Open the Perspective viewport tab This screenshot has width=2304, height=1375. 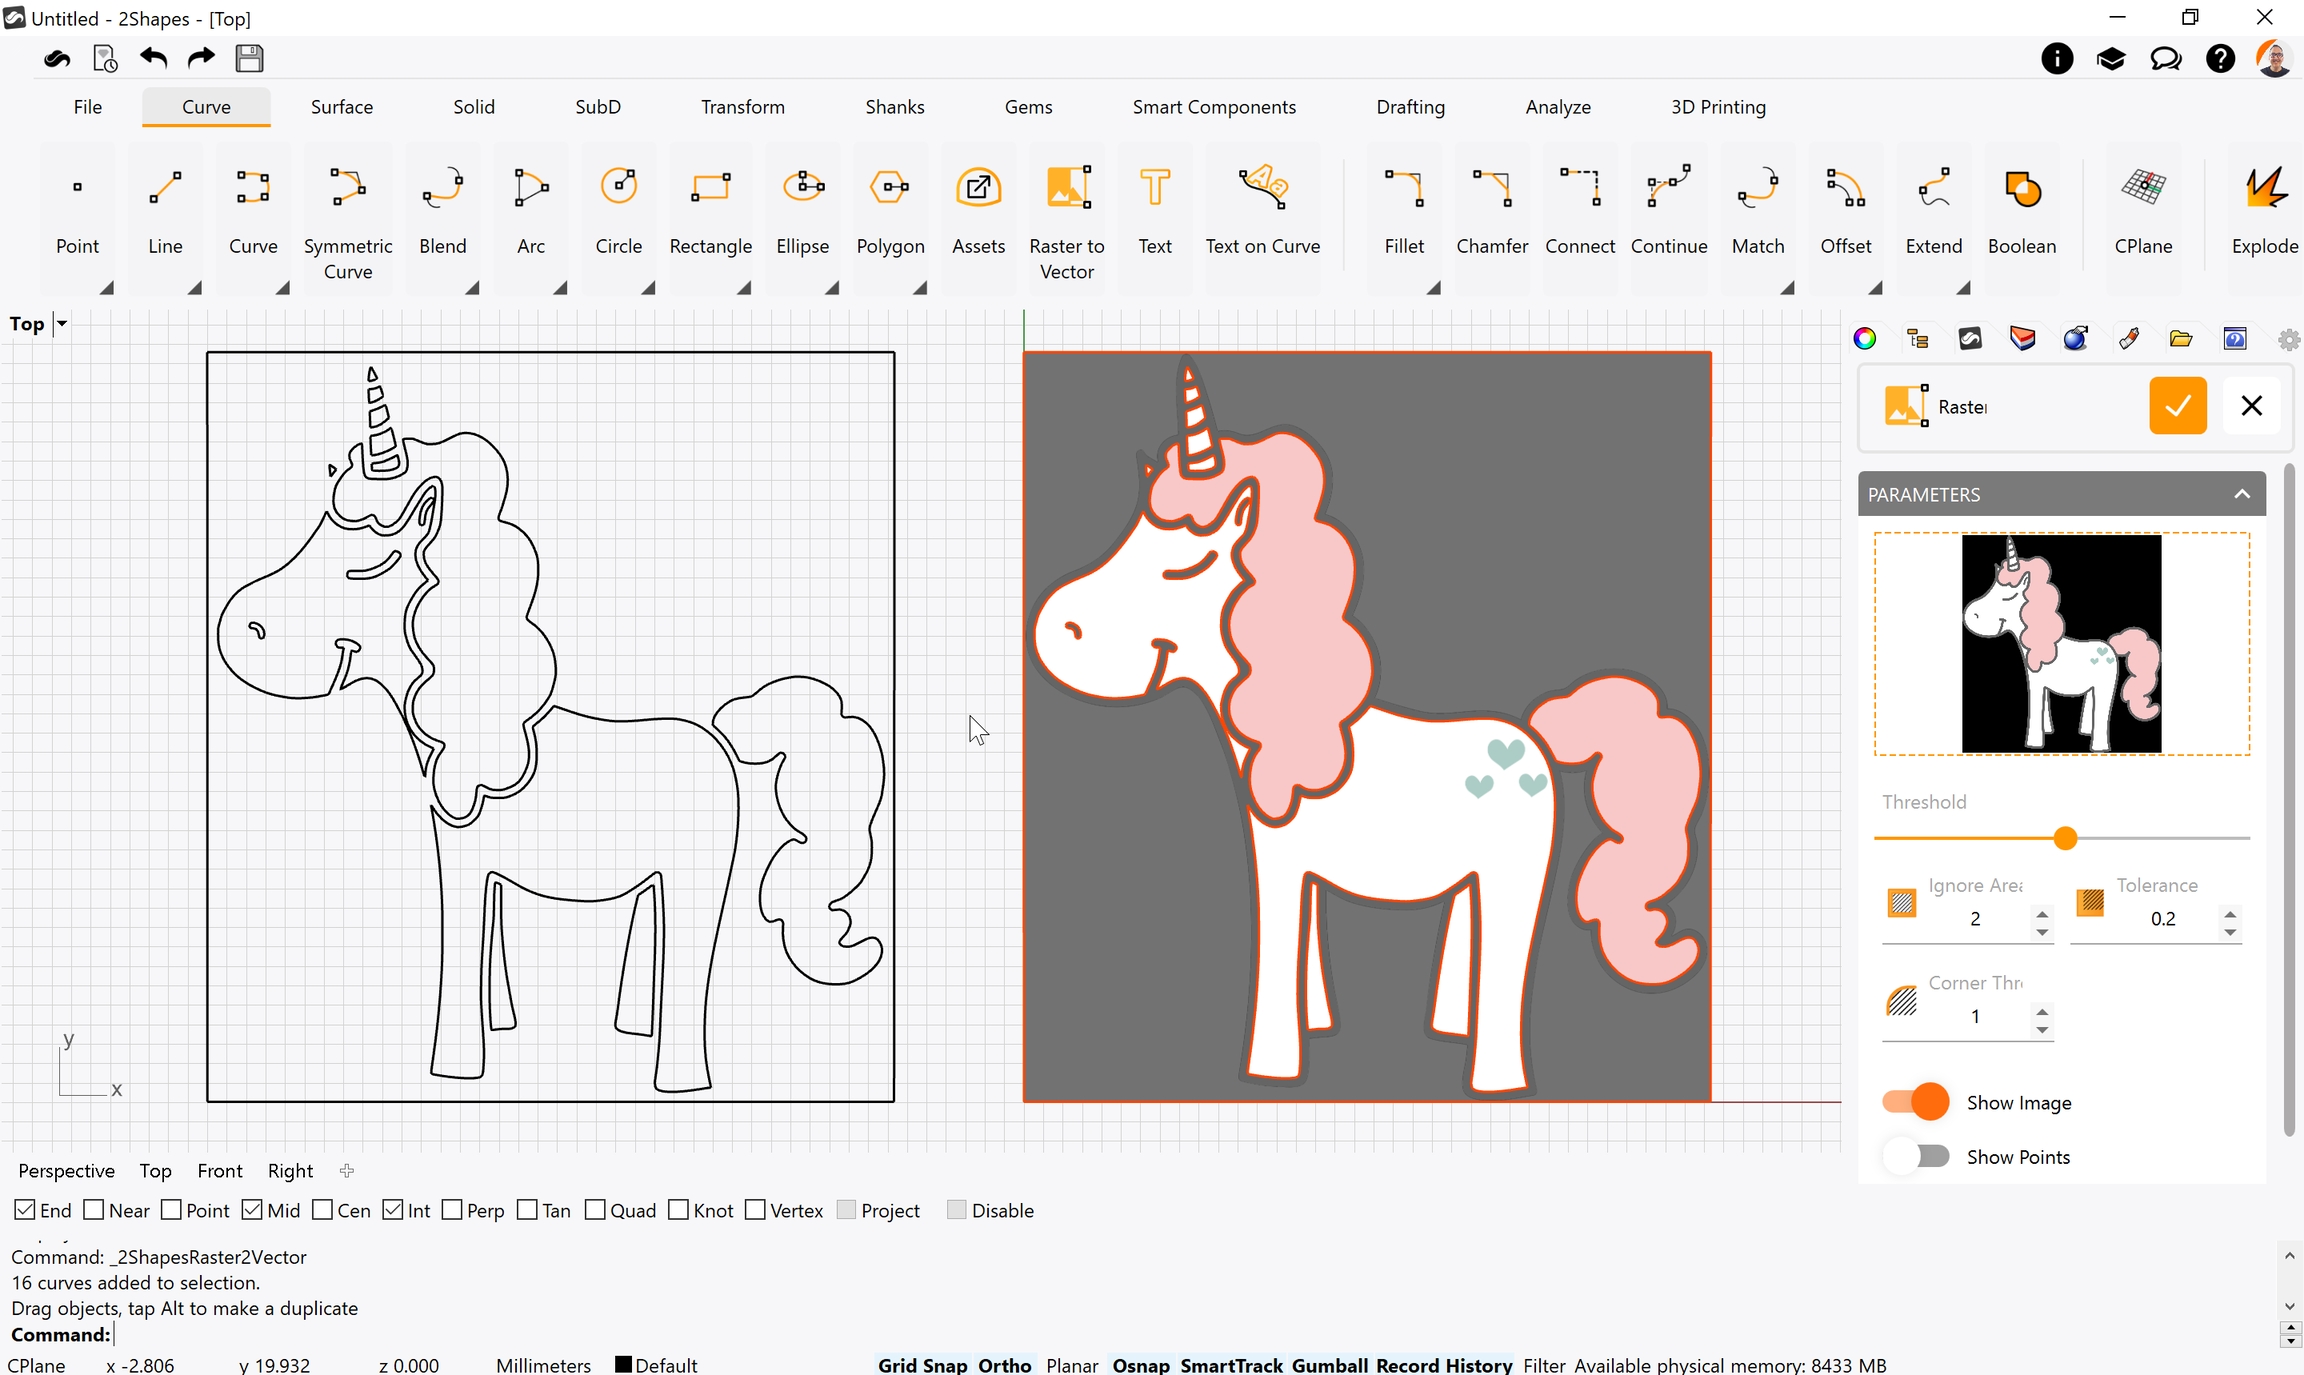point(66,1170)
